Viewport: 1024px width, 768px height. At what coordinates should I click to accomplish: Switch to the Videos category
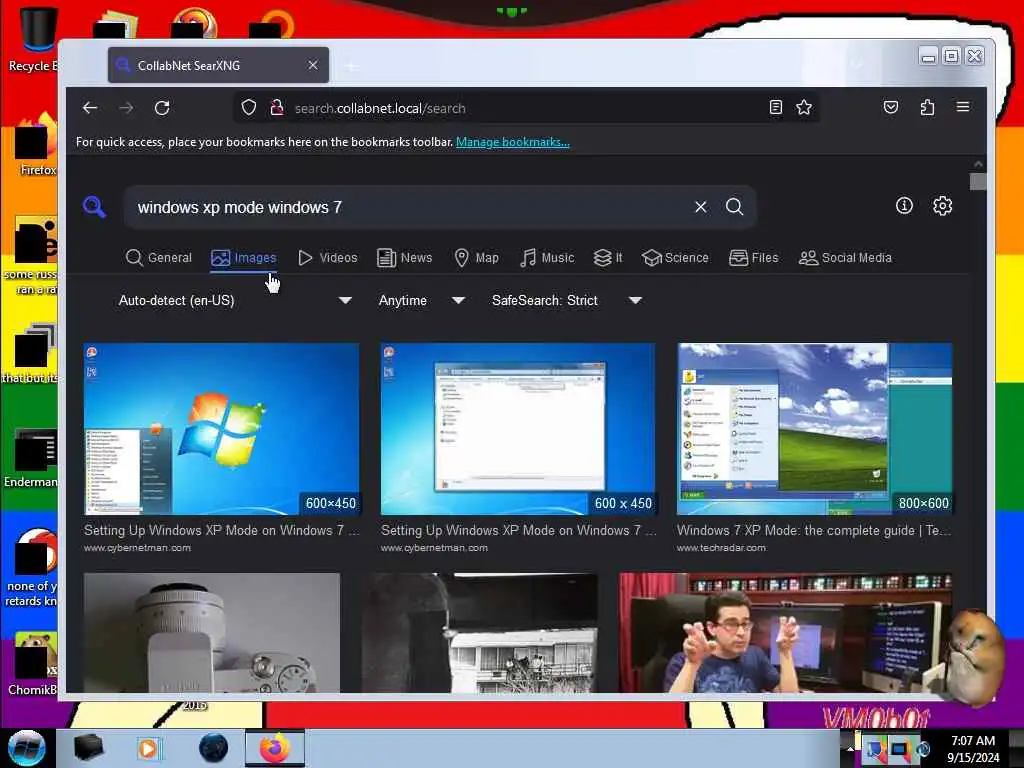pyautogui.click(x=327, y=257)
